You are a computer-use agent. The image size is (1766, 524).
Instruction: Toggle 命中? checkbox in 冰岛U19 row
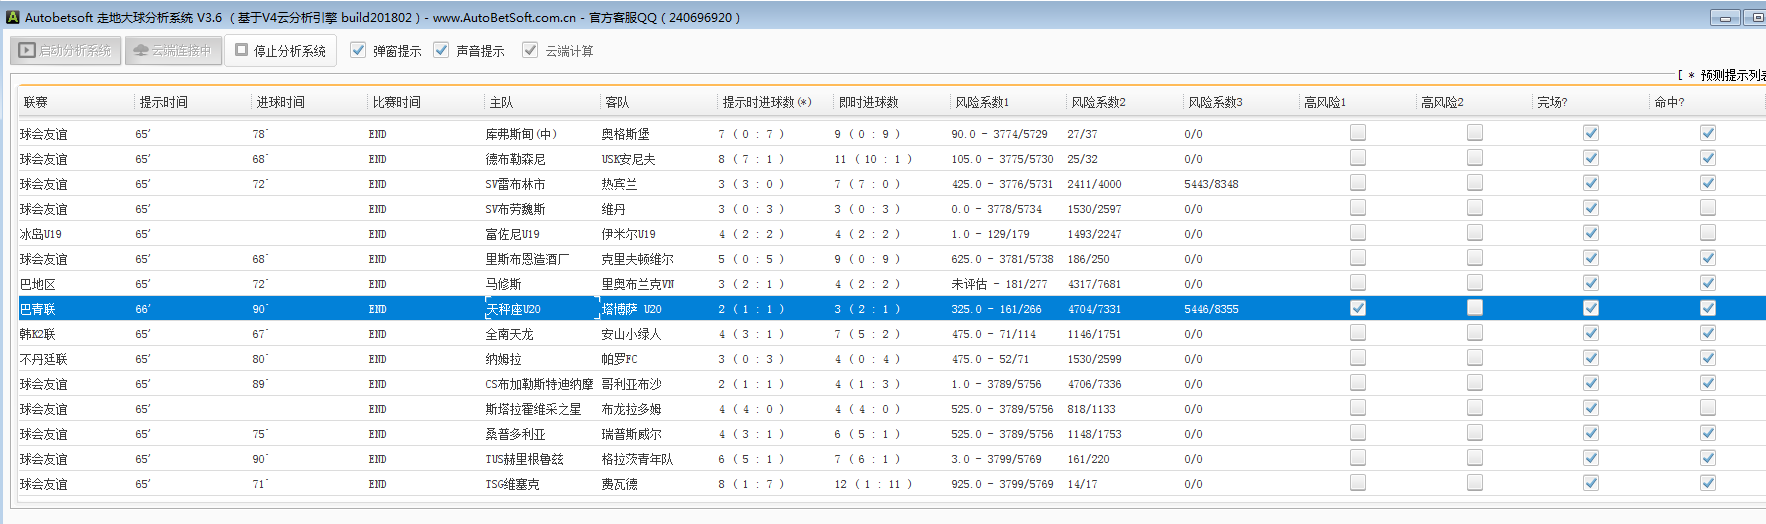(x=1707, y=233)
